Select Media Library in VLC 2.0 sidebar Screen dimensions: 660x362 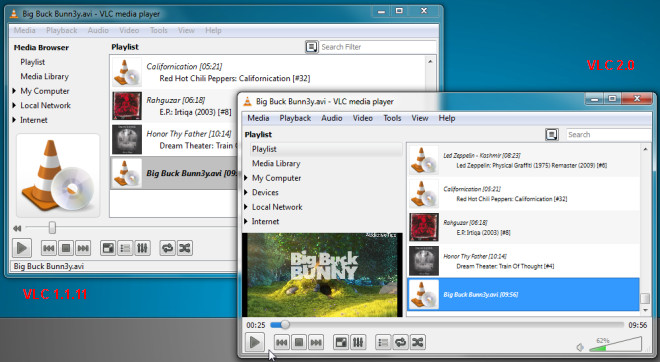tap(276, 163)
